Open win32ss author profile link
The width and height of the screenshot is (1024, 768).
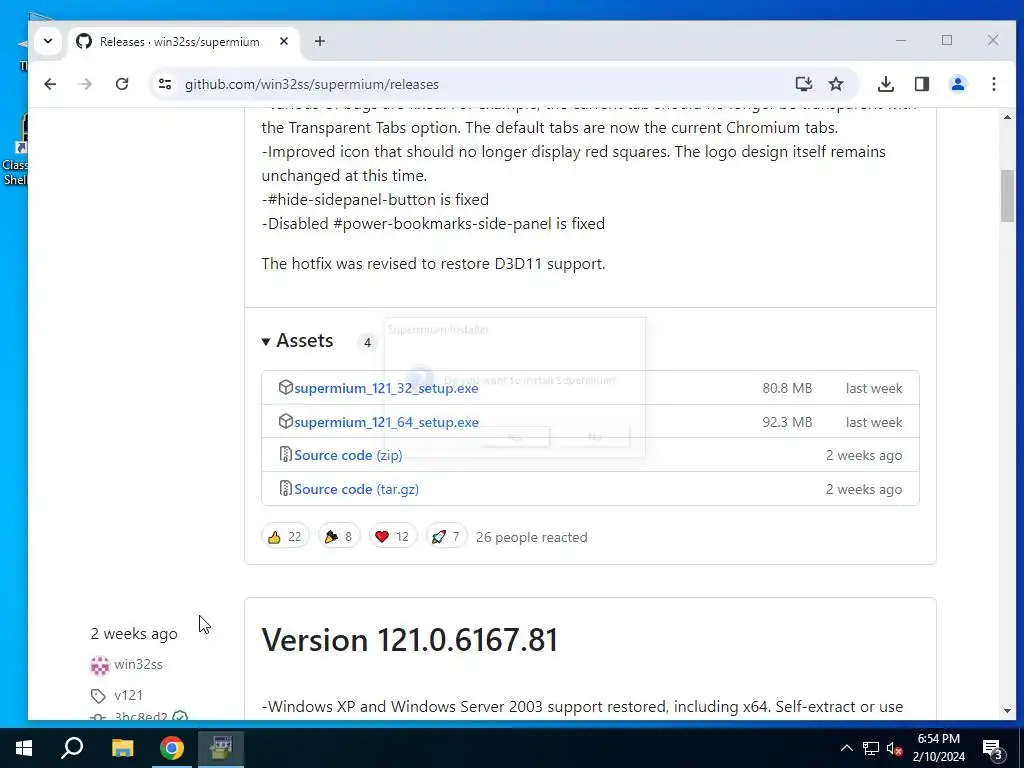[138, 665]
